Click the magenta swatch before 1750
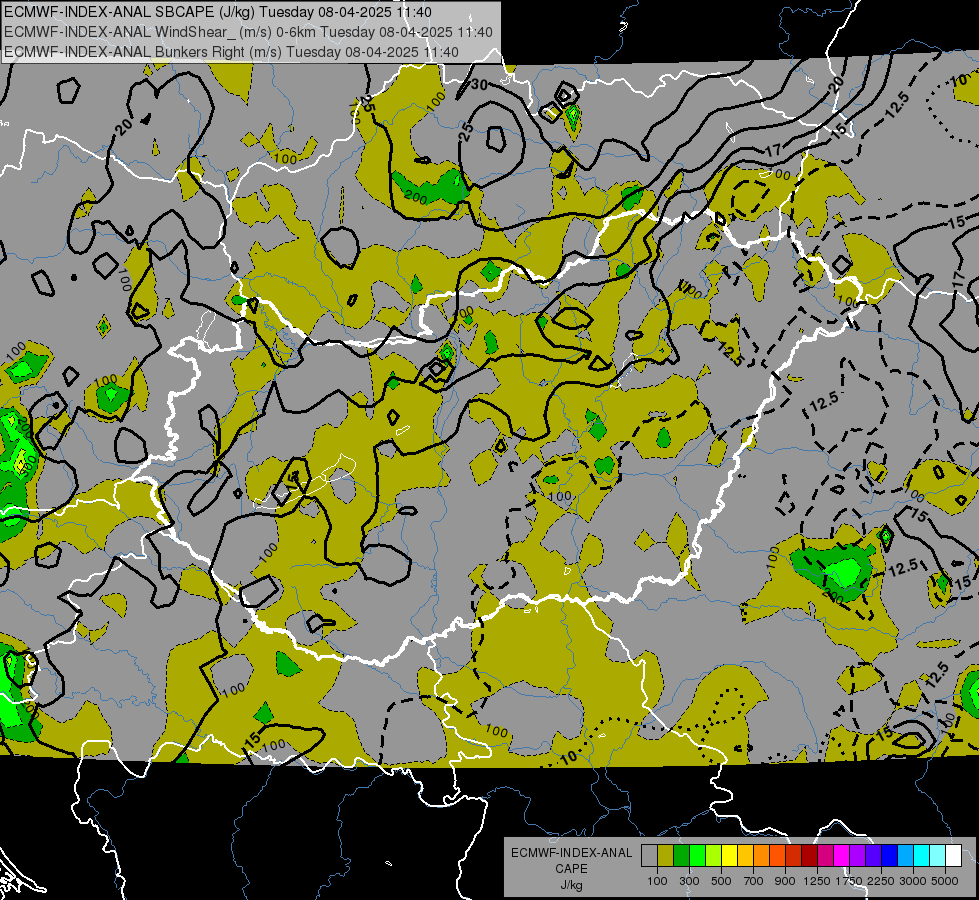The width and height of the screenshot is (979, 900). click(x=842, y=855)
